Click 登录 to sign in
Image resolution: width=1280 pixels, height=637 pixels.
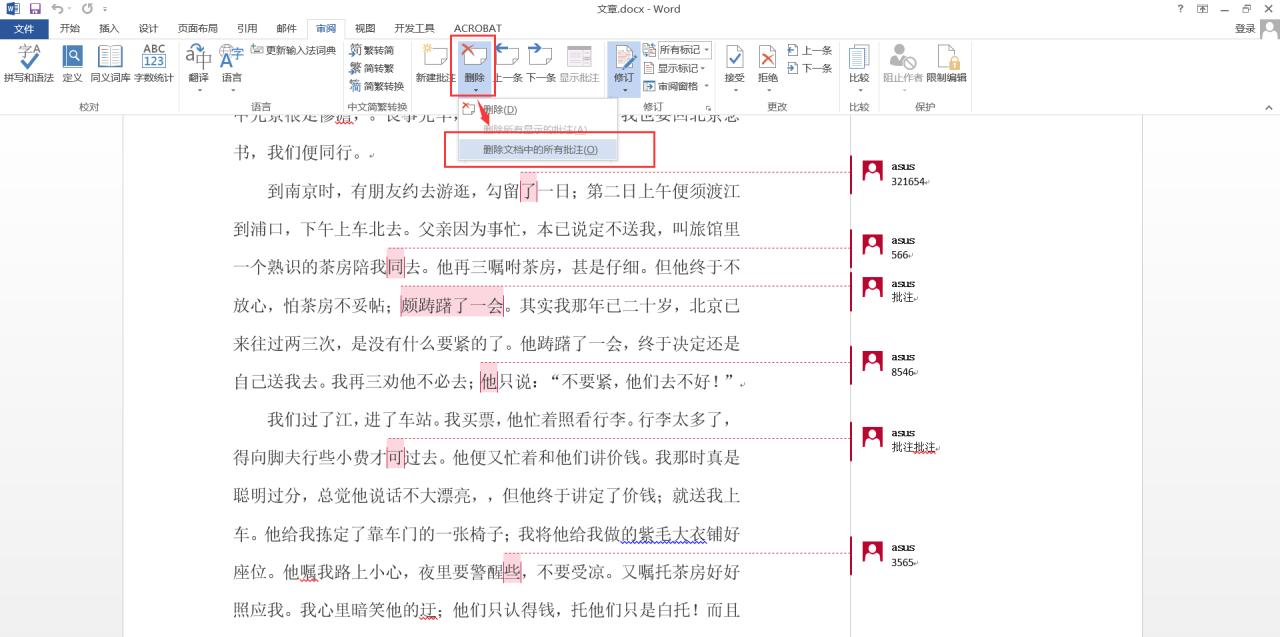click(x=1245, y=29)
